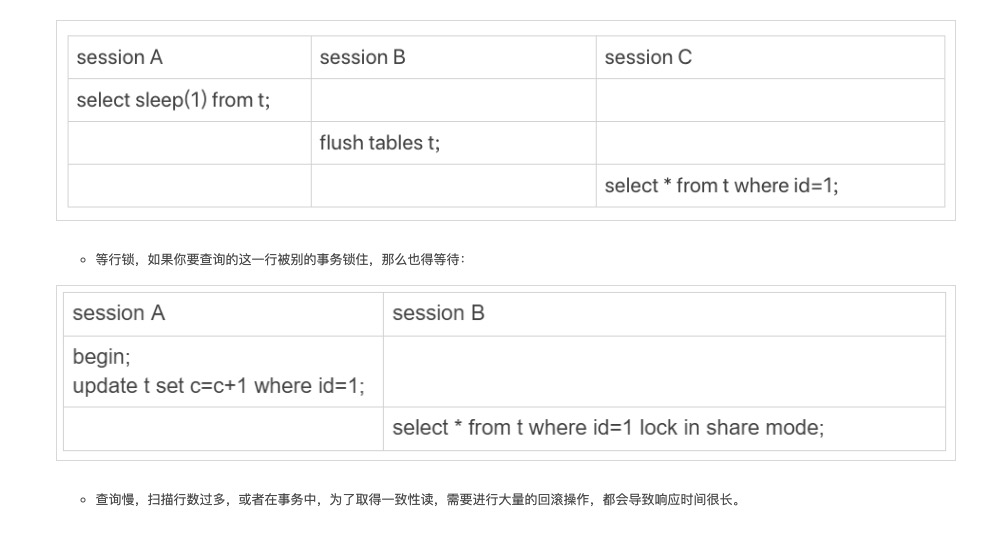Click bullet marker before the 等行锁 paragraph
997x546 pixels.
click(83, 260)
